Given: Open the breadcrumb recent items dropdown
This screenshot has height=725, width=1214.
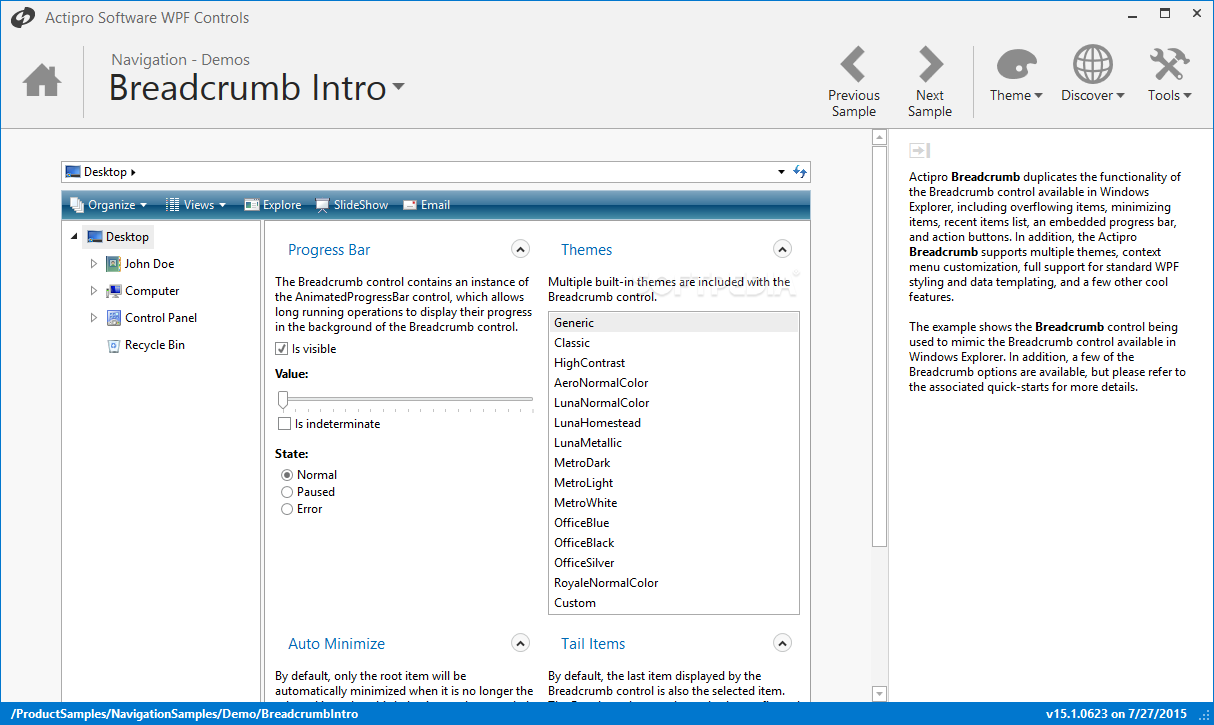Looking at the screenshot, I should pyautogui.click(x=781, y=172).
